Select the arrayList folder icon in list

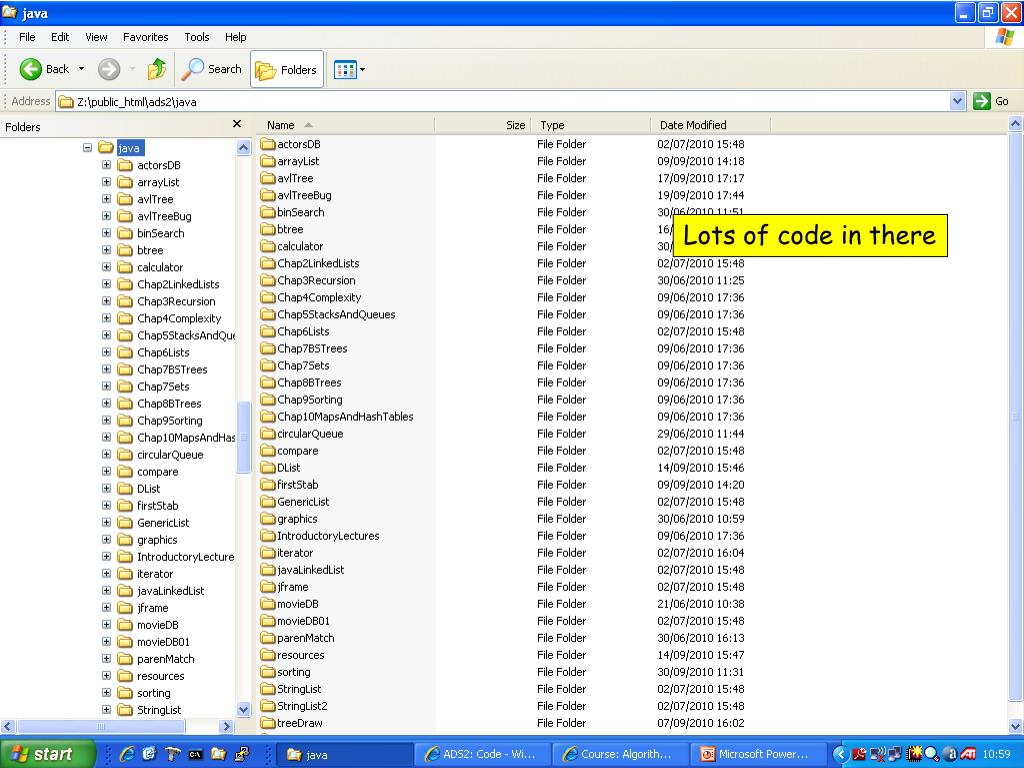[x=268, y=161]
